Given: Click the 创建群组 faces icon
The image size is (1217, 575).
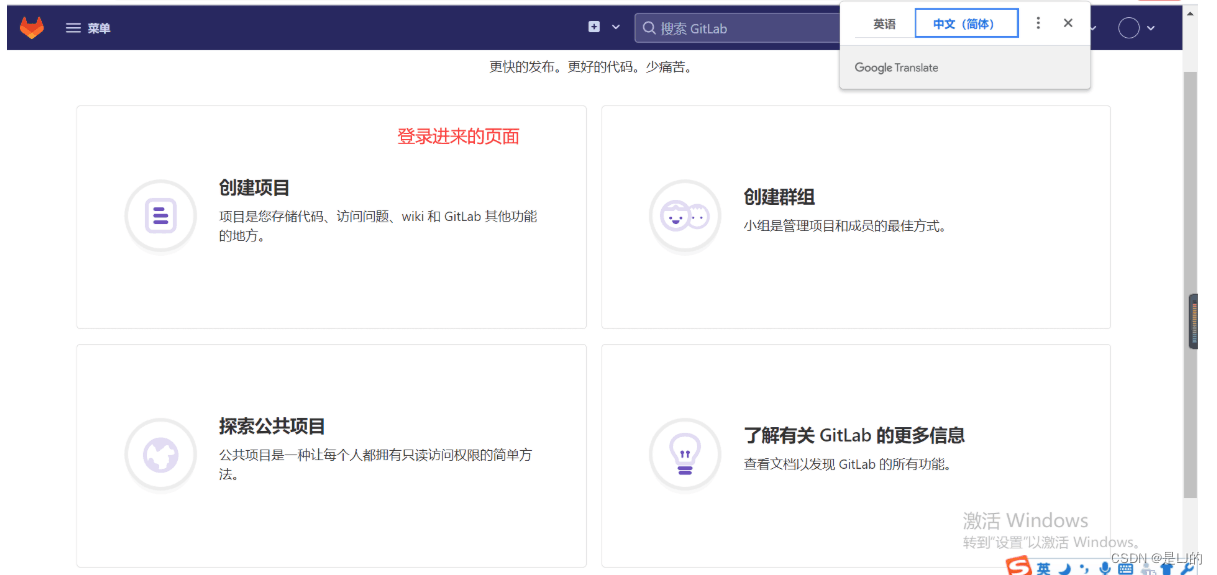Looking at the screenshot, I should point(685,216).
